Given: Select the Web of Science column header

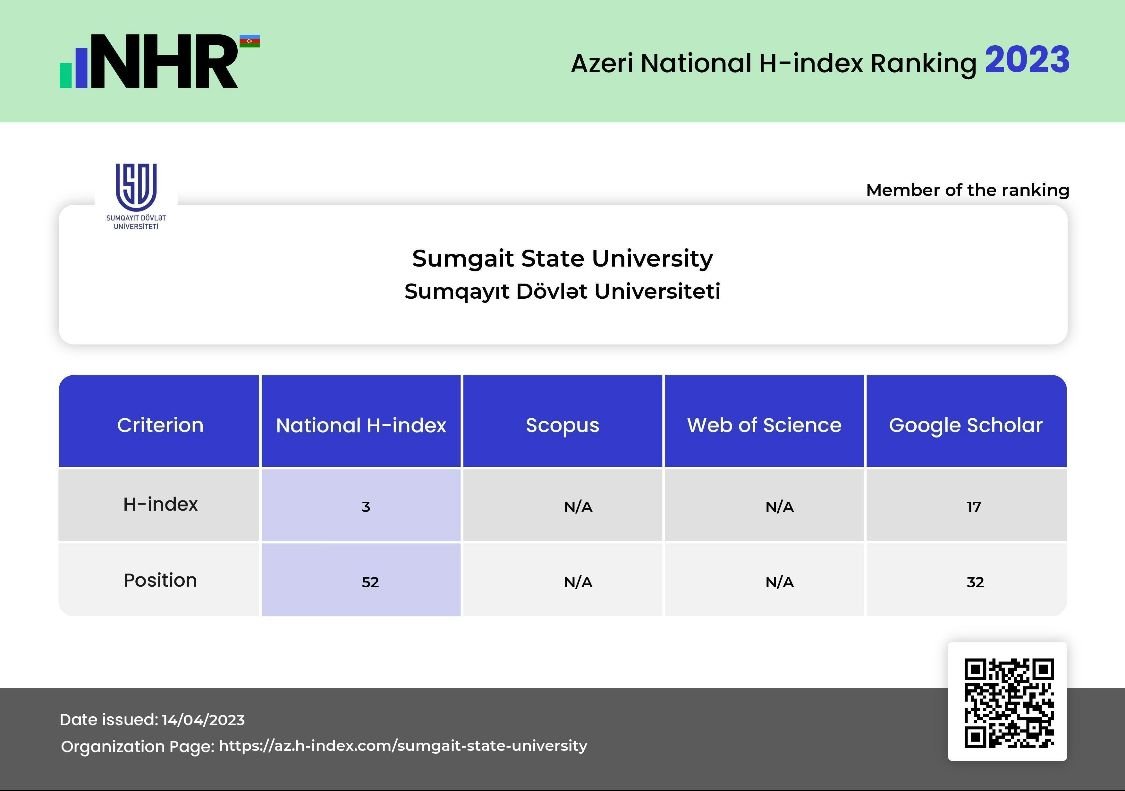Looking at the screenshot, I should click(x=764, y=425).
